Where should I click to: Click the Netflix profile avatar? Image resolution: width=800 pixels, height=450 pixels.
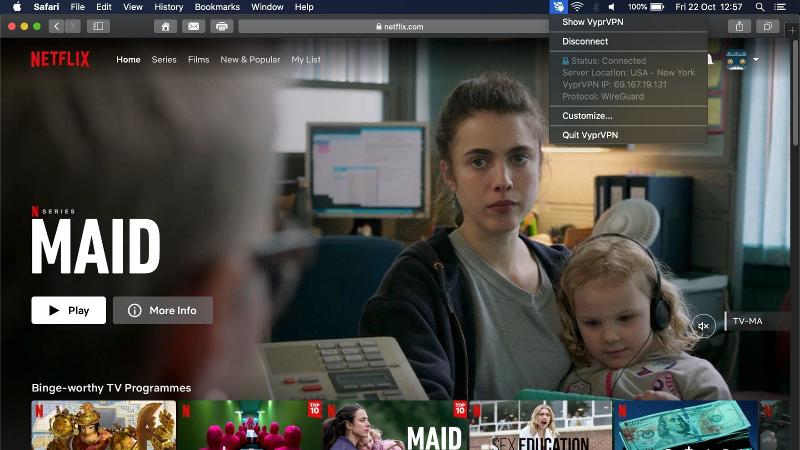click(x=736, y=60)
